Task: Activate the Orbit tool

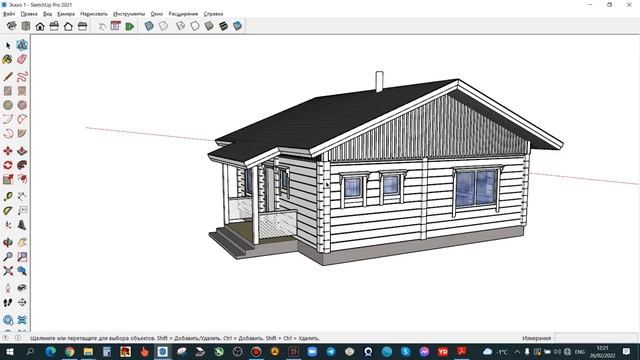Action: pyautogui.click(x=8, y=242)
